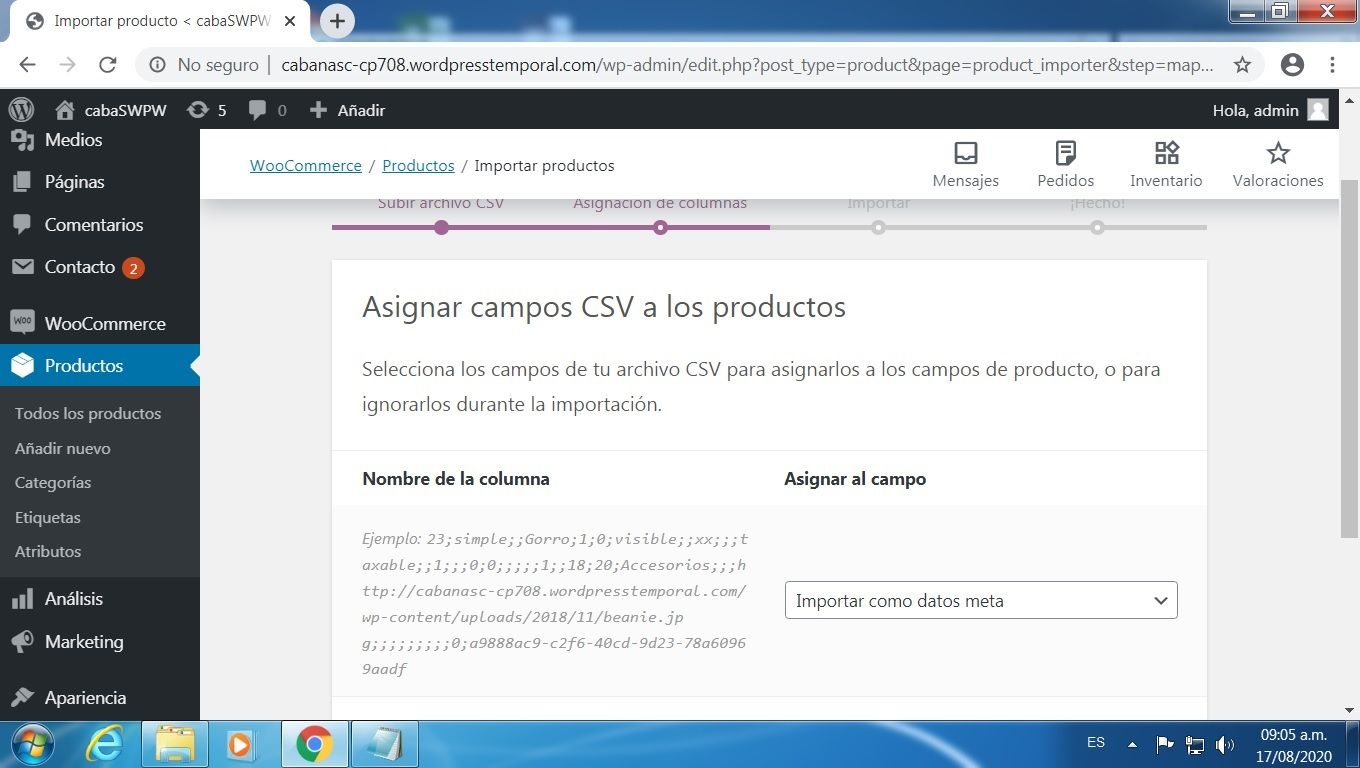Click the admin avatar image

[x=1318, y=110]
